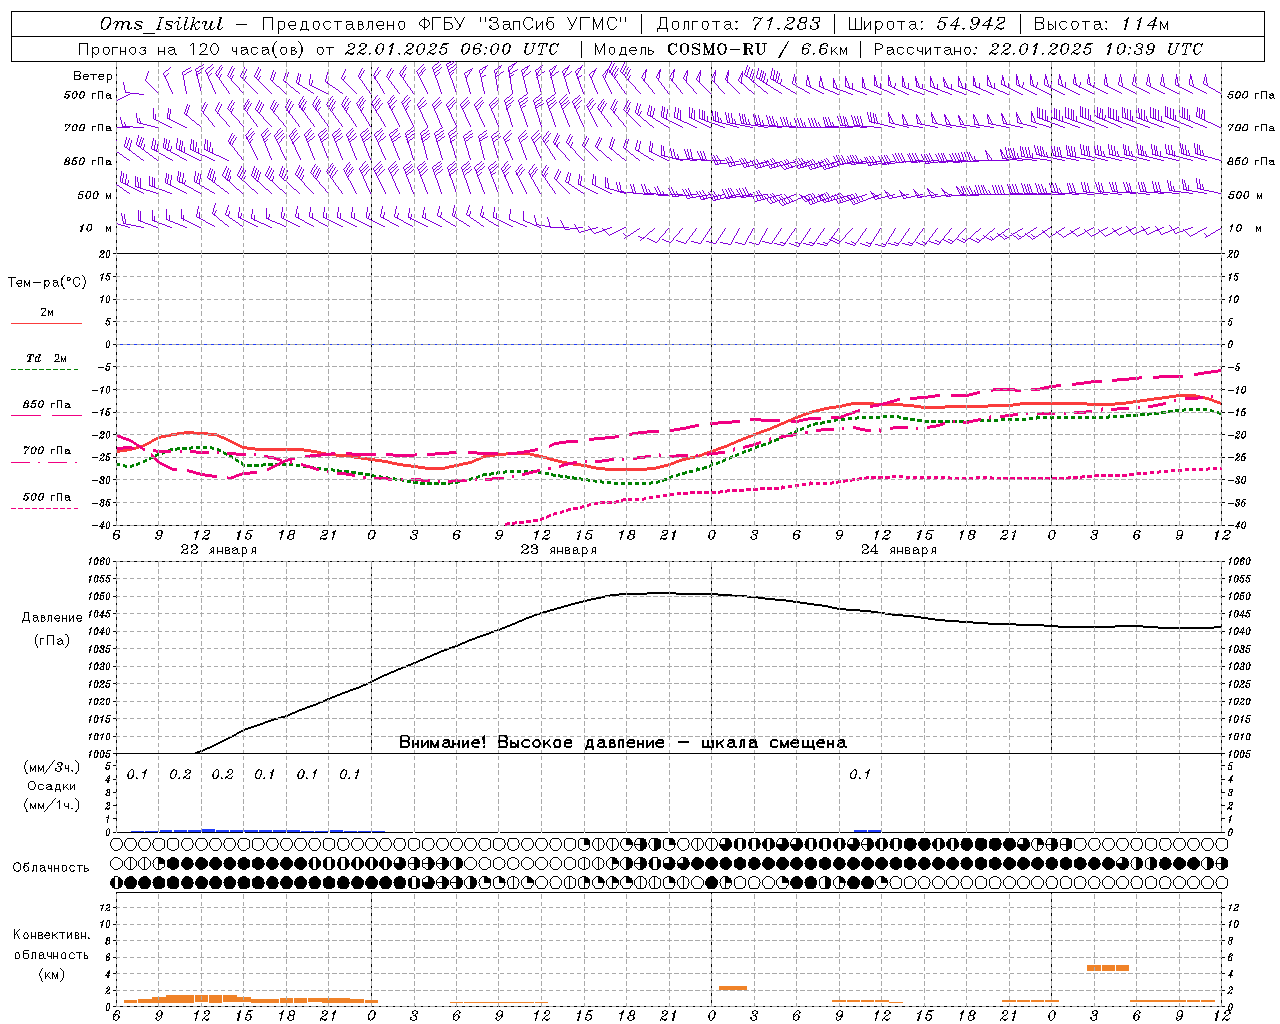Click the Осадки label
The width and height of the screenshot is (1280, 1024).
click(51, 786)
